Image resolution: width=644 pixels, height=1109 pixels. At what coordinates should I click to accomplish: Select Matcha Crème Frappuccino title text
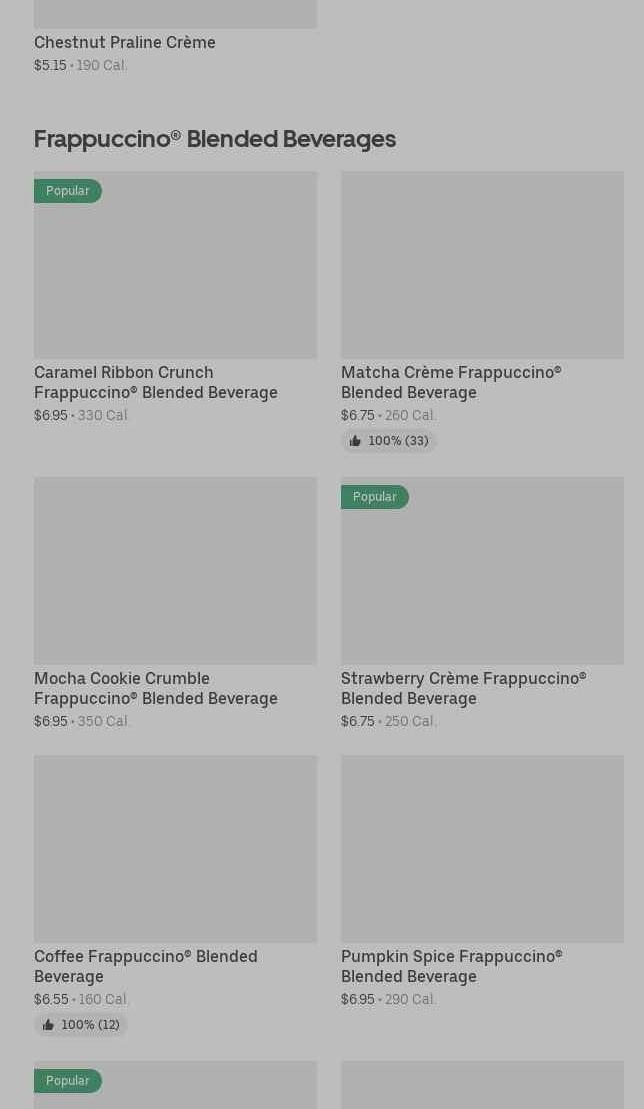click(x=450, y=382)
